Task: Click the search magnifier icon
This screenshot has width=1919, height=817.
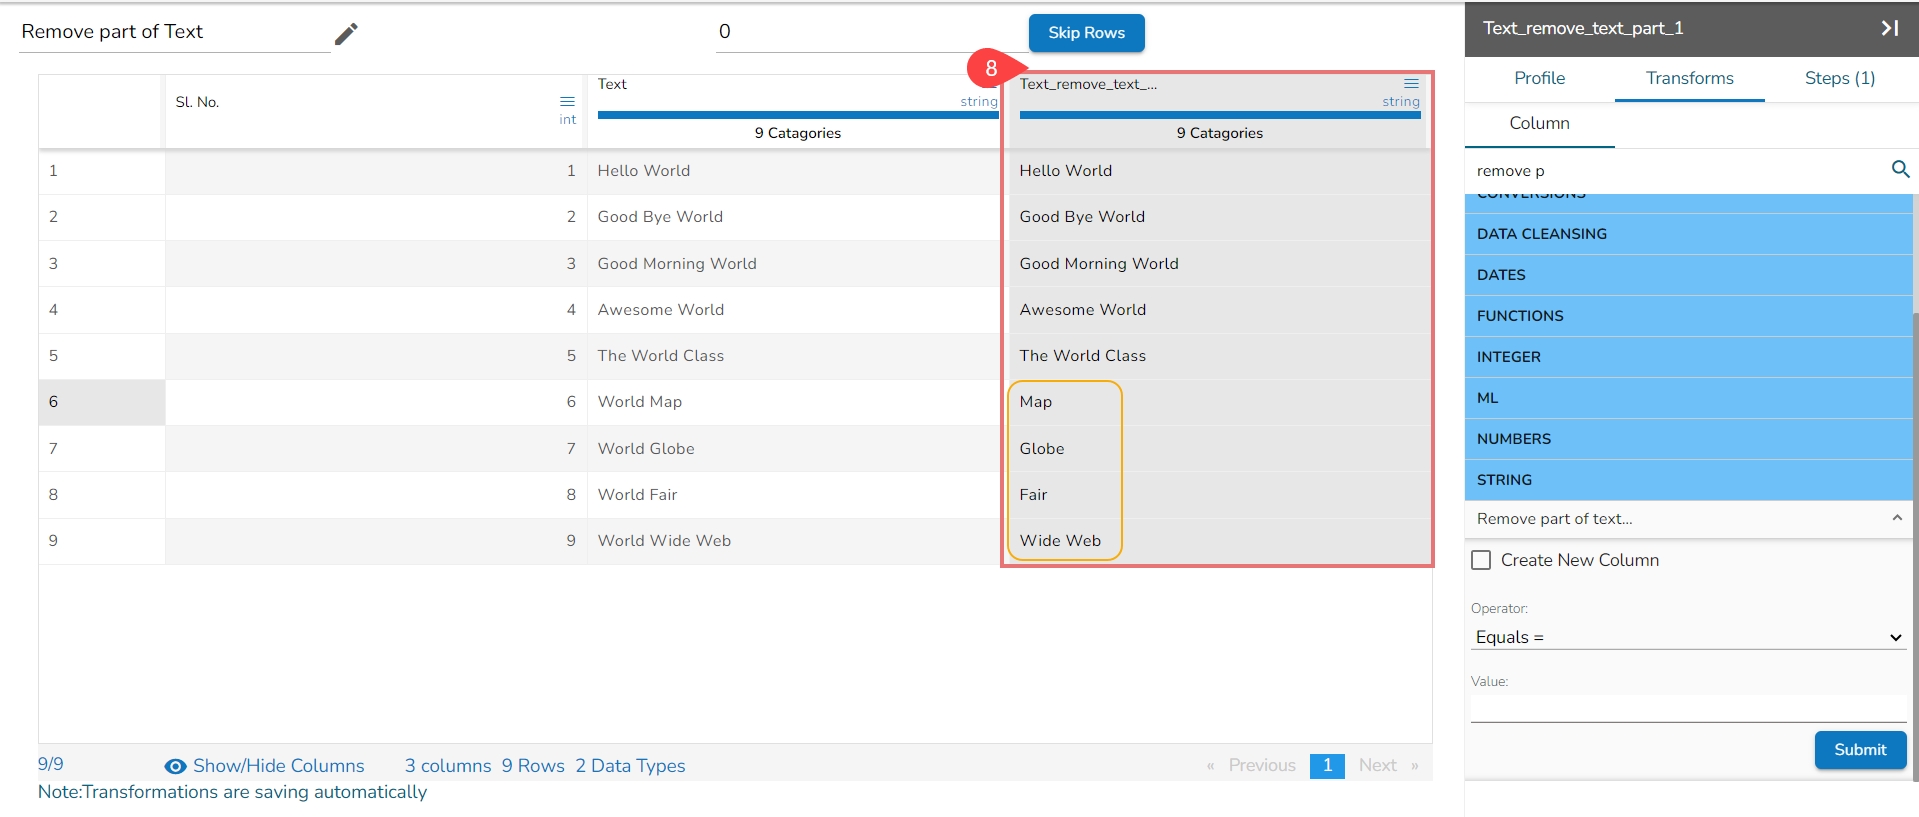Action: pyautogui.click(x=1900, y=170)
